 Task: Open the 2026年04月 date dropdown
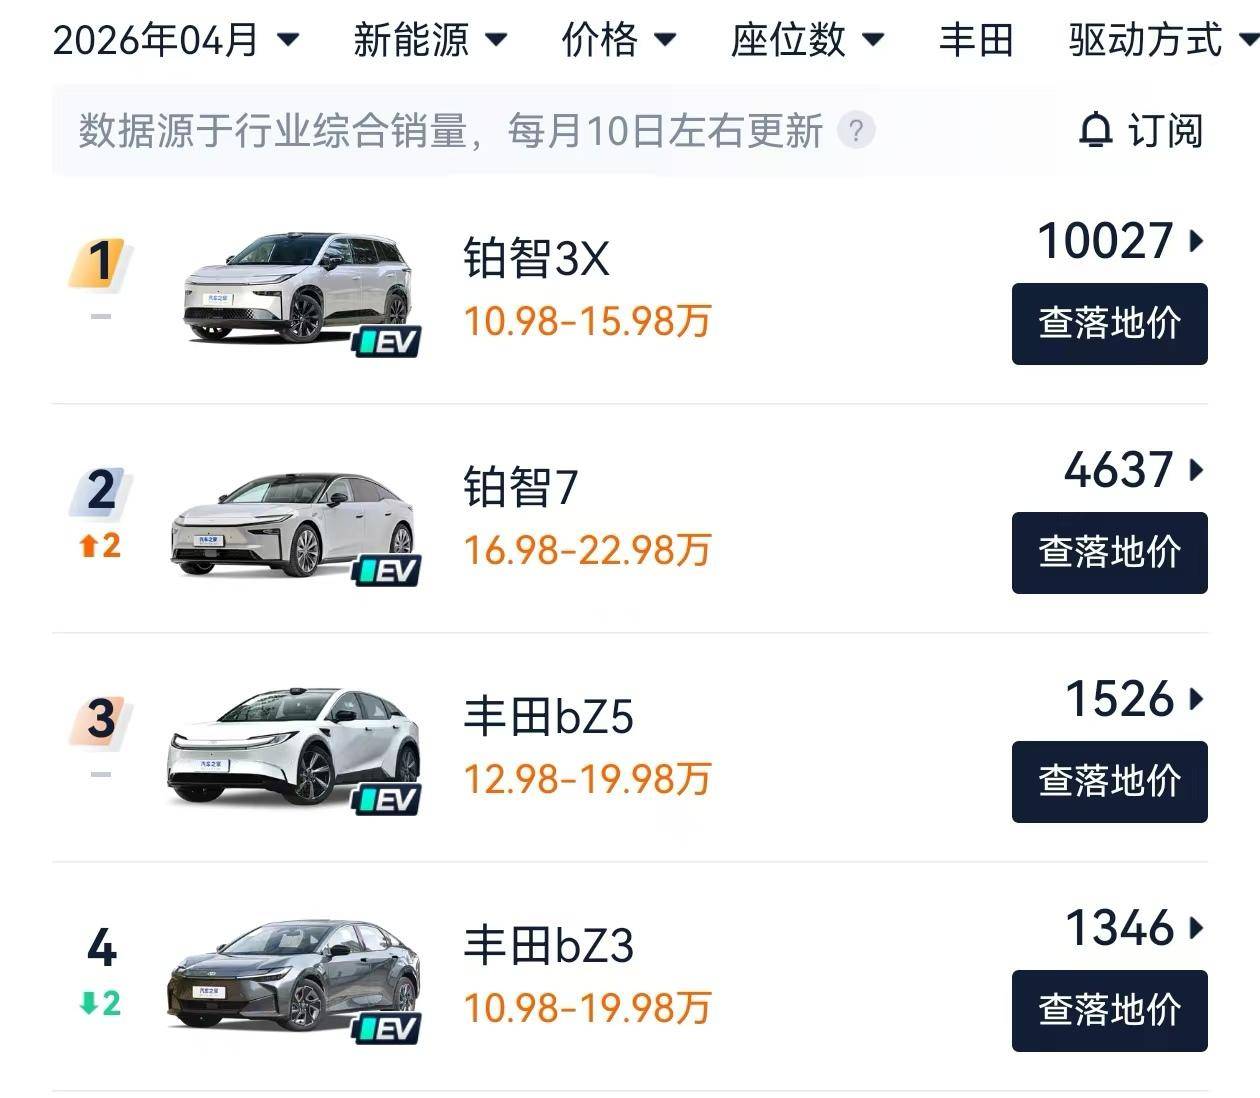176,40
